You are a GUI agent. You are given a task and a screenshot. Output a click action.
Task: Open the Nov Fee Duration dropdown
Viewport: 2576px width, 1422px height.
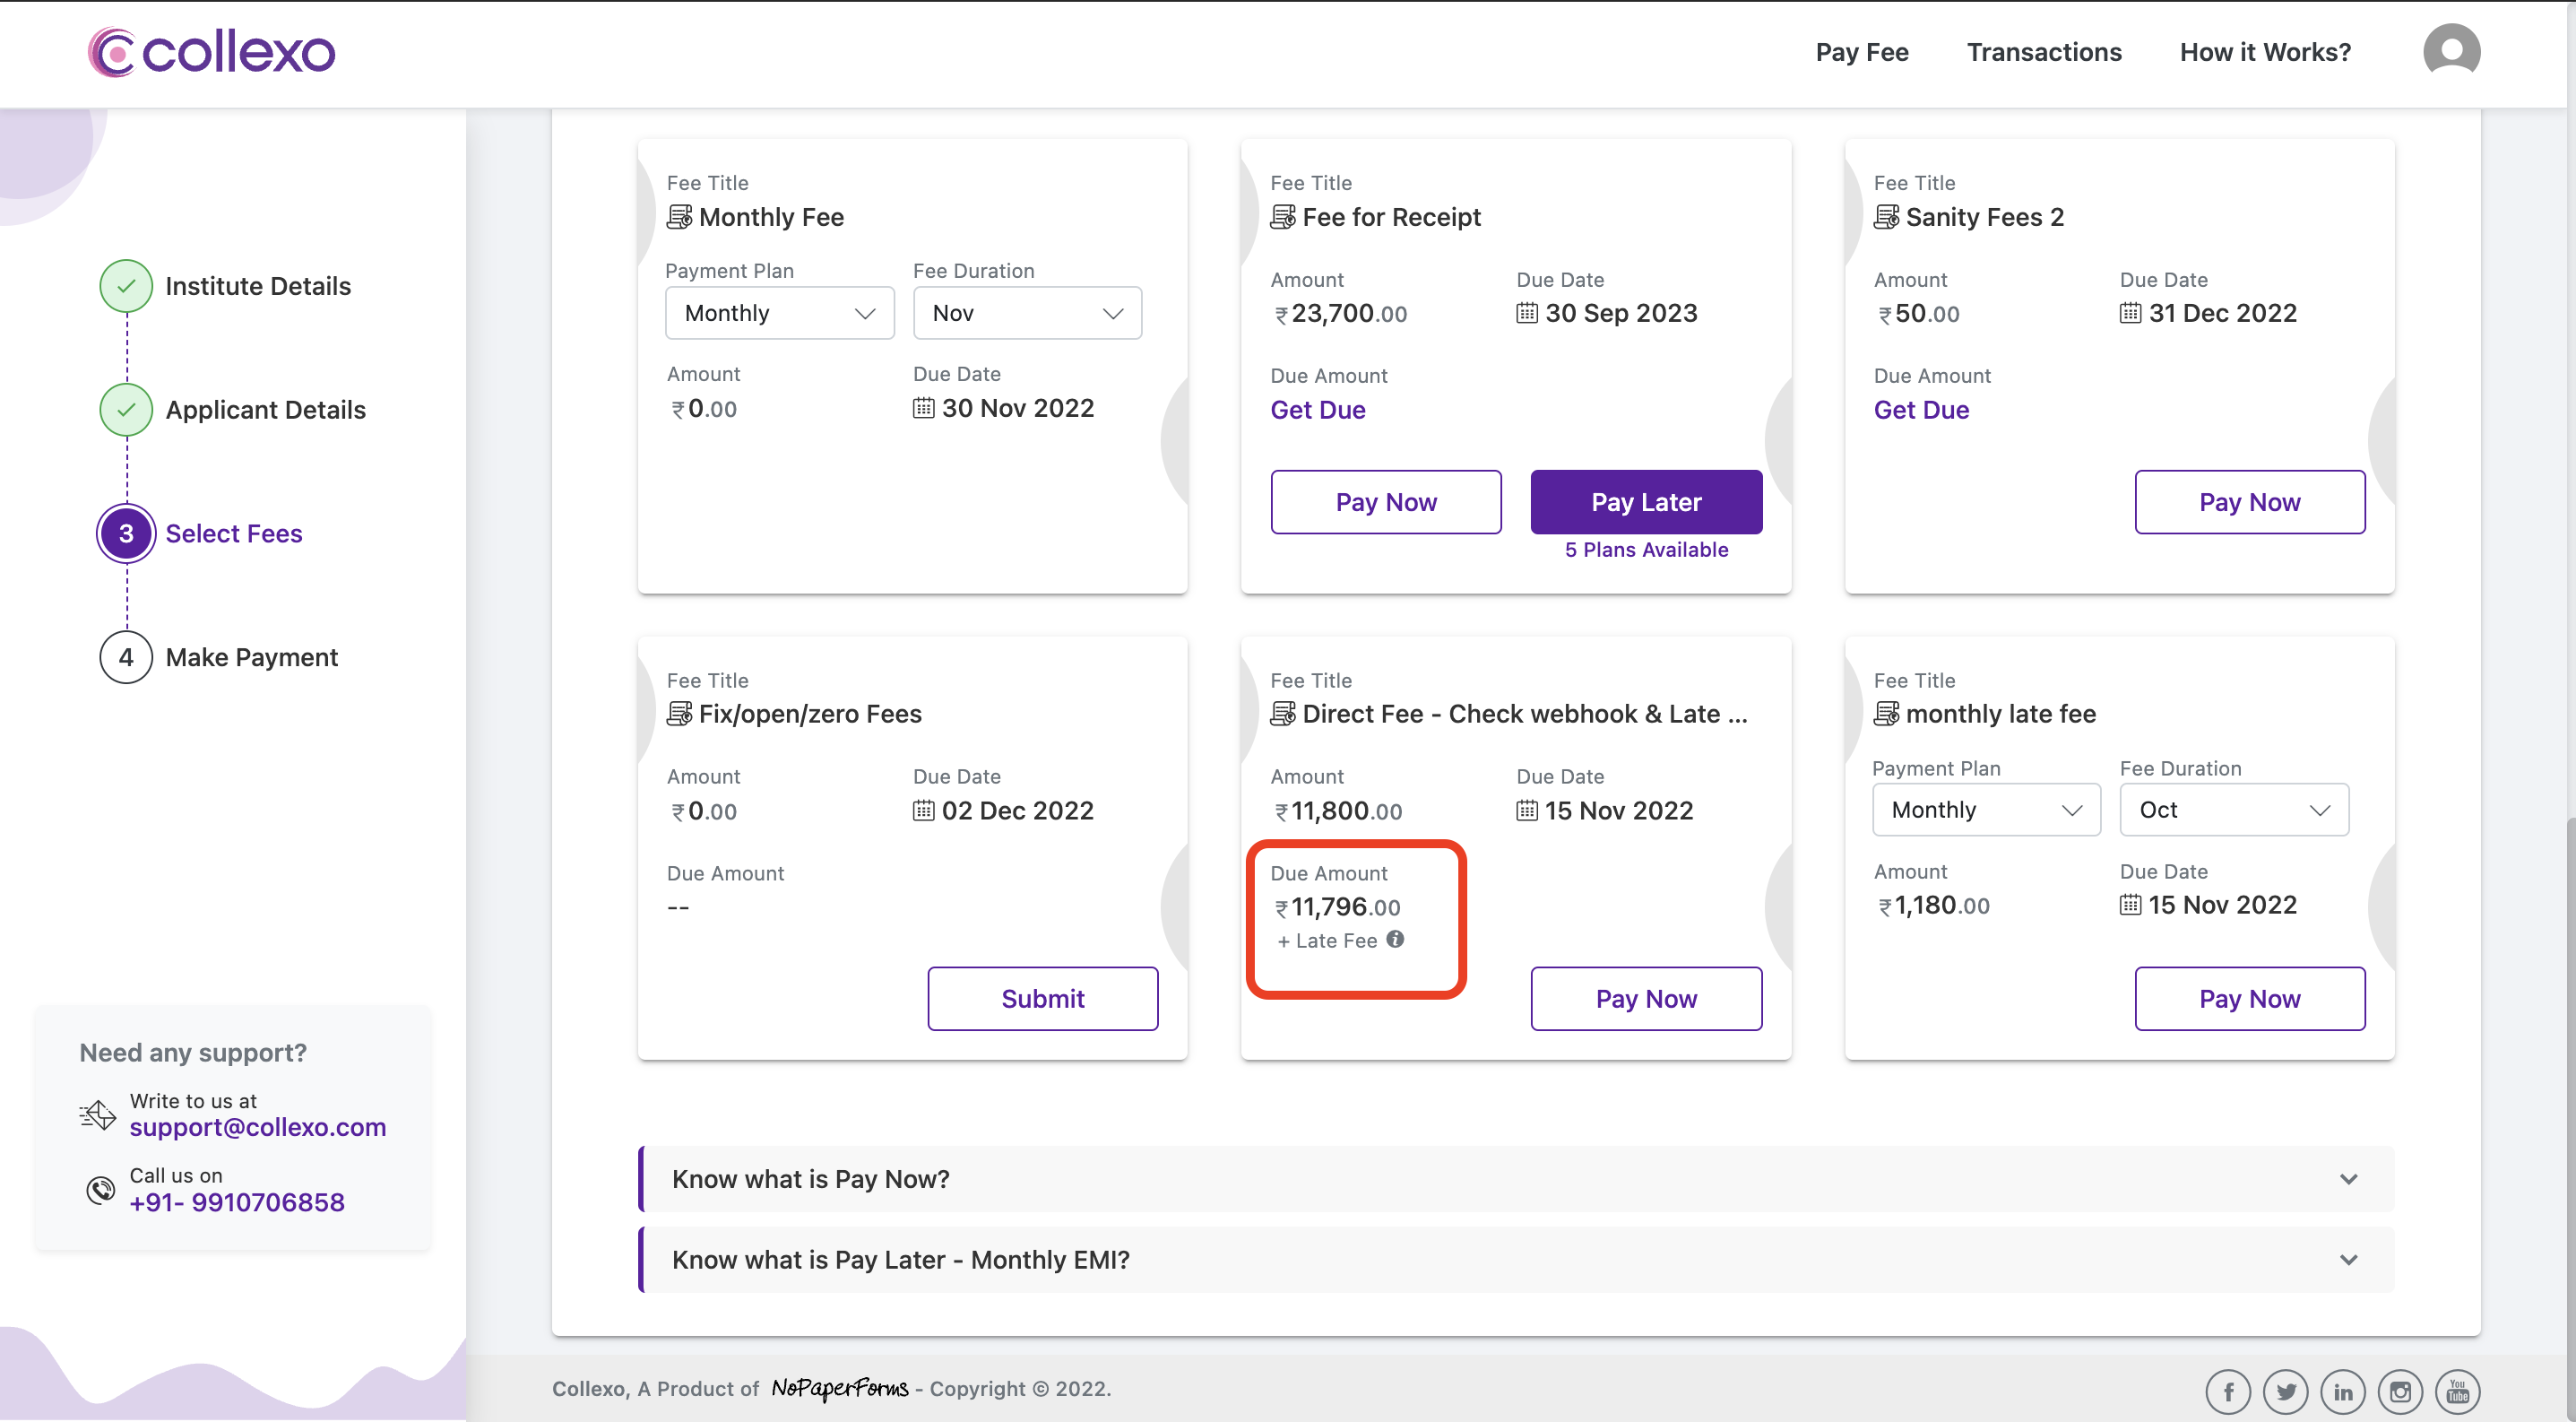pos(1027,313)
